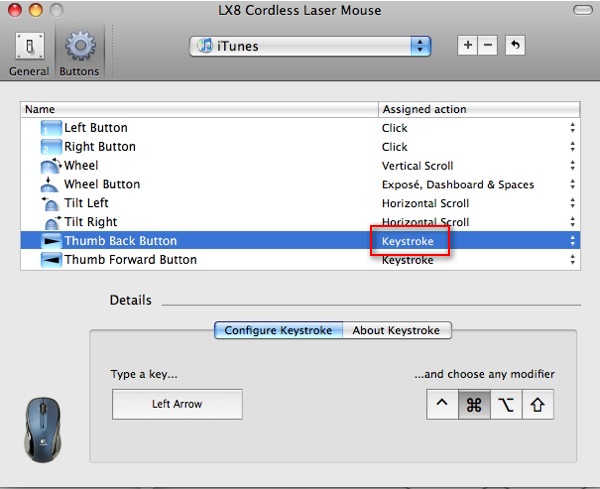Click the Tilt Left row icon
The image size is (600, 489).
(x=50, y=203)
